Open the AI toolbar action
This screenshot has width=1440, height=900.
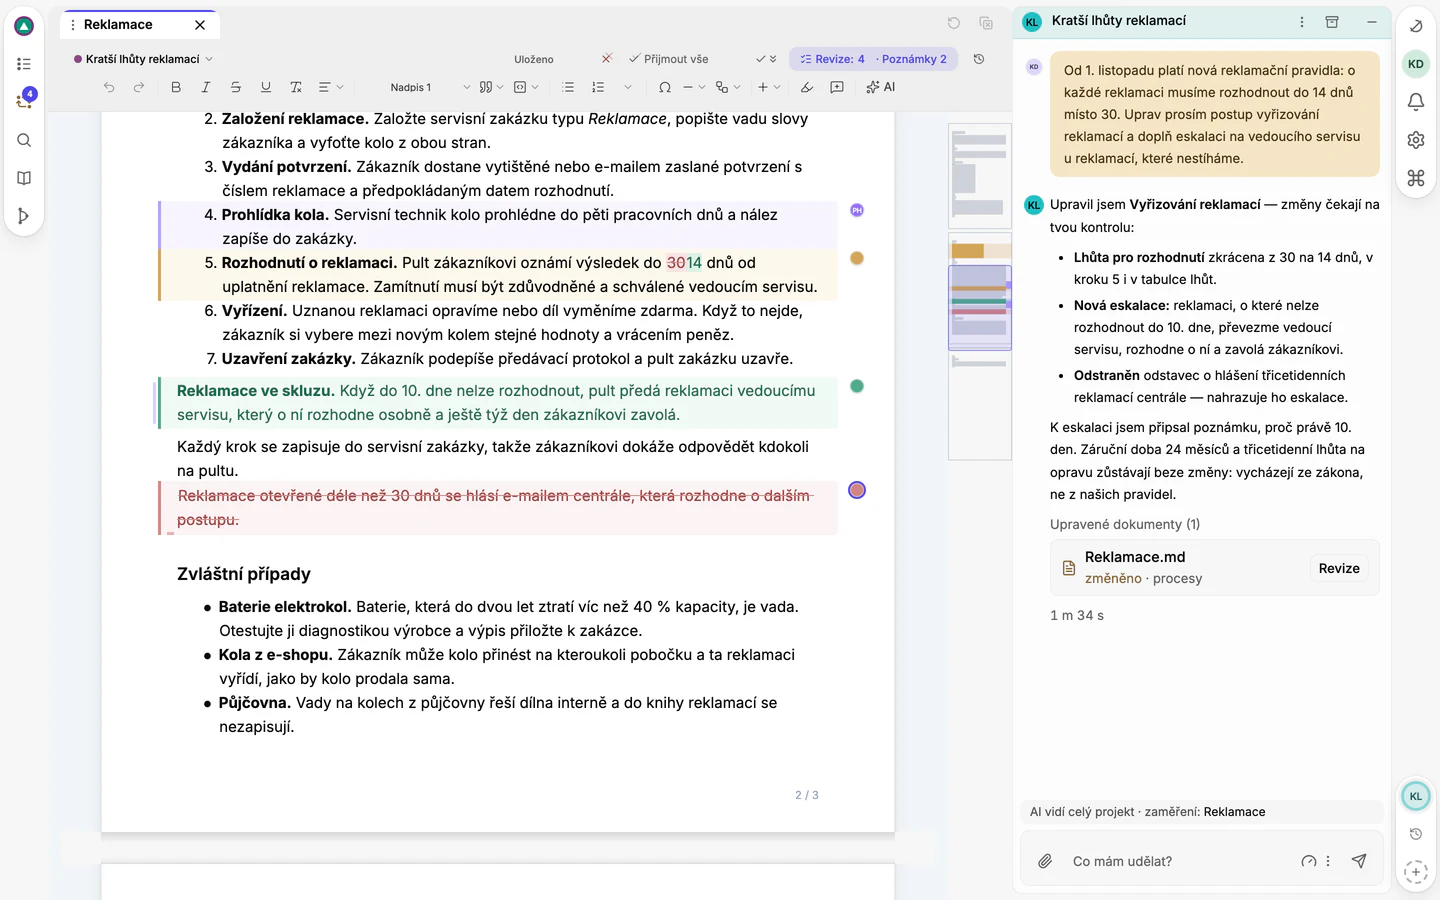click(x=881, y=87)
